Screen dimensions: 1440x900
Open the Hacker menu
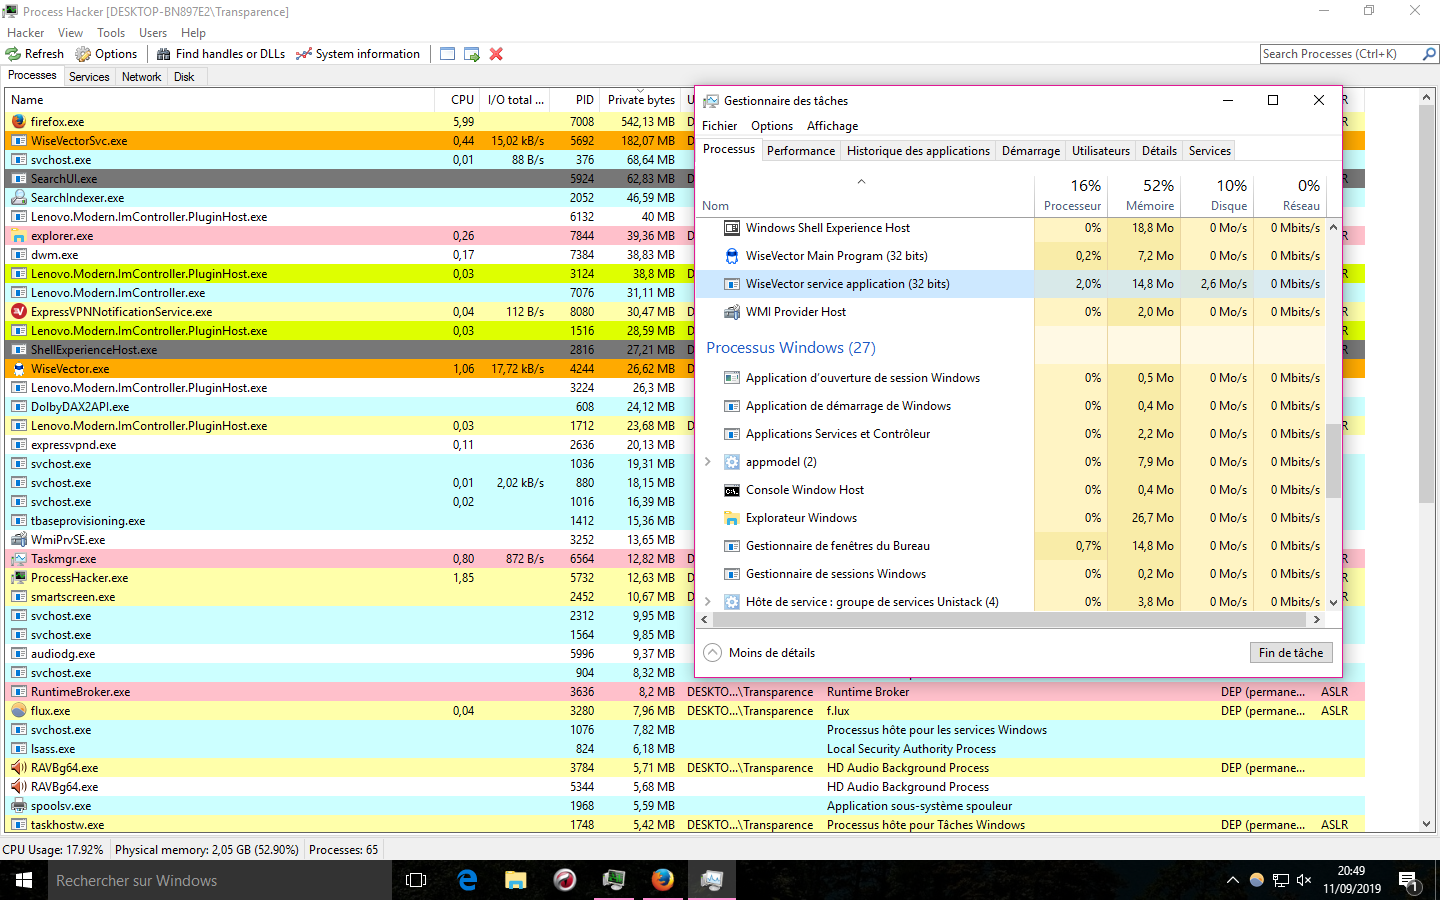[25, 33]
